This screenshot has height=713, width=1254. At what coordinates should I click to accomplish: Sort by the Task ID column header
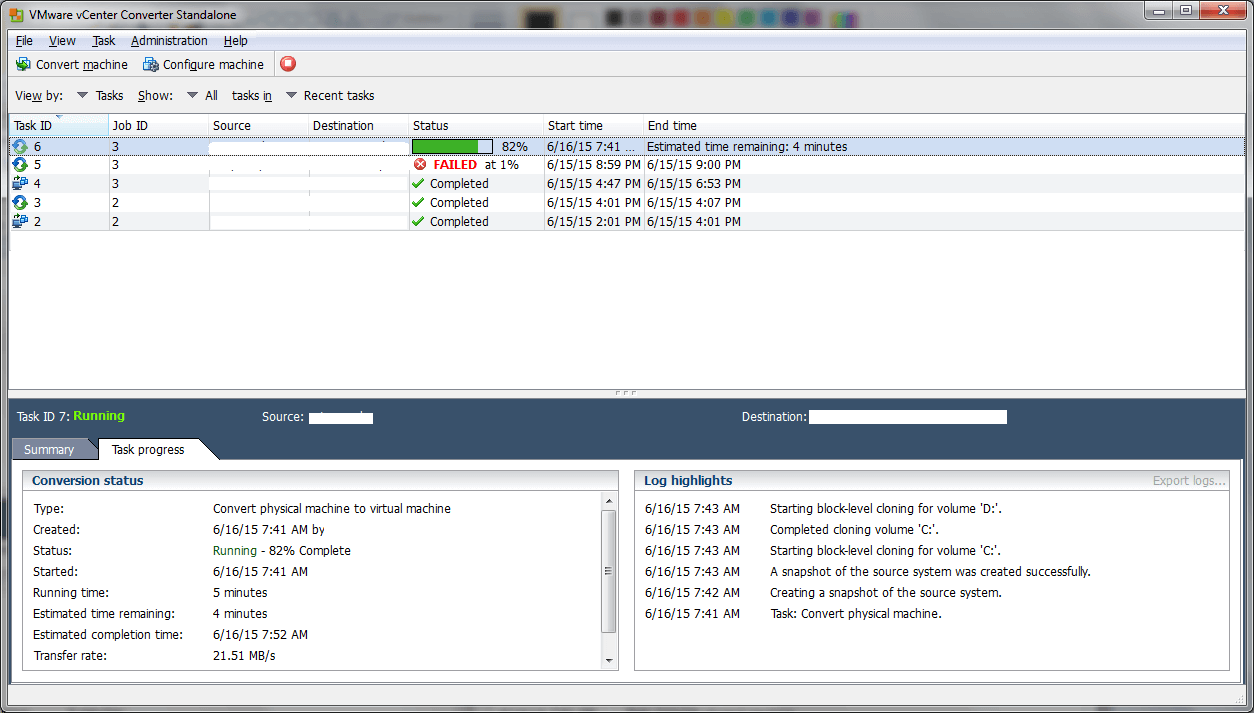click(59, 126)
